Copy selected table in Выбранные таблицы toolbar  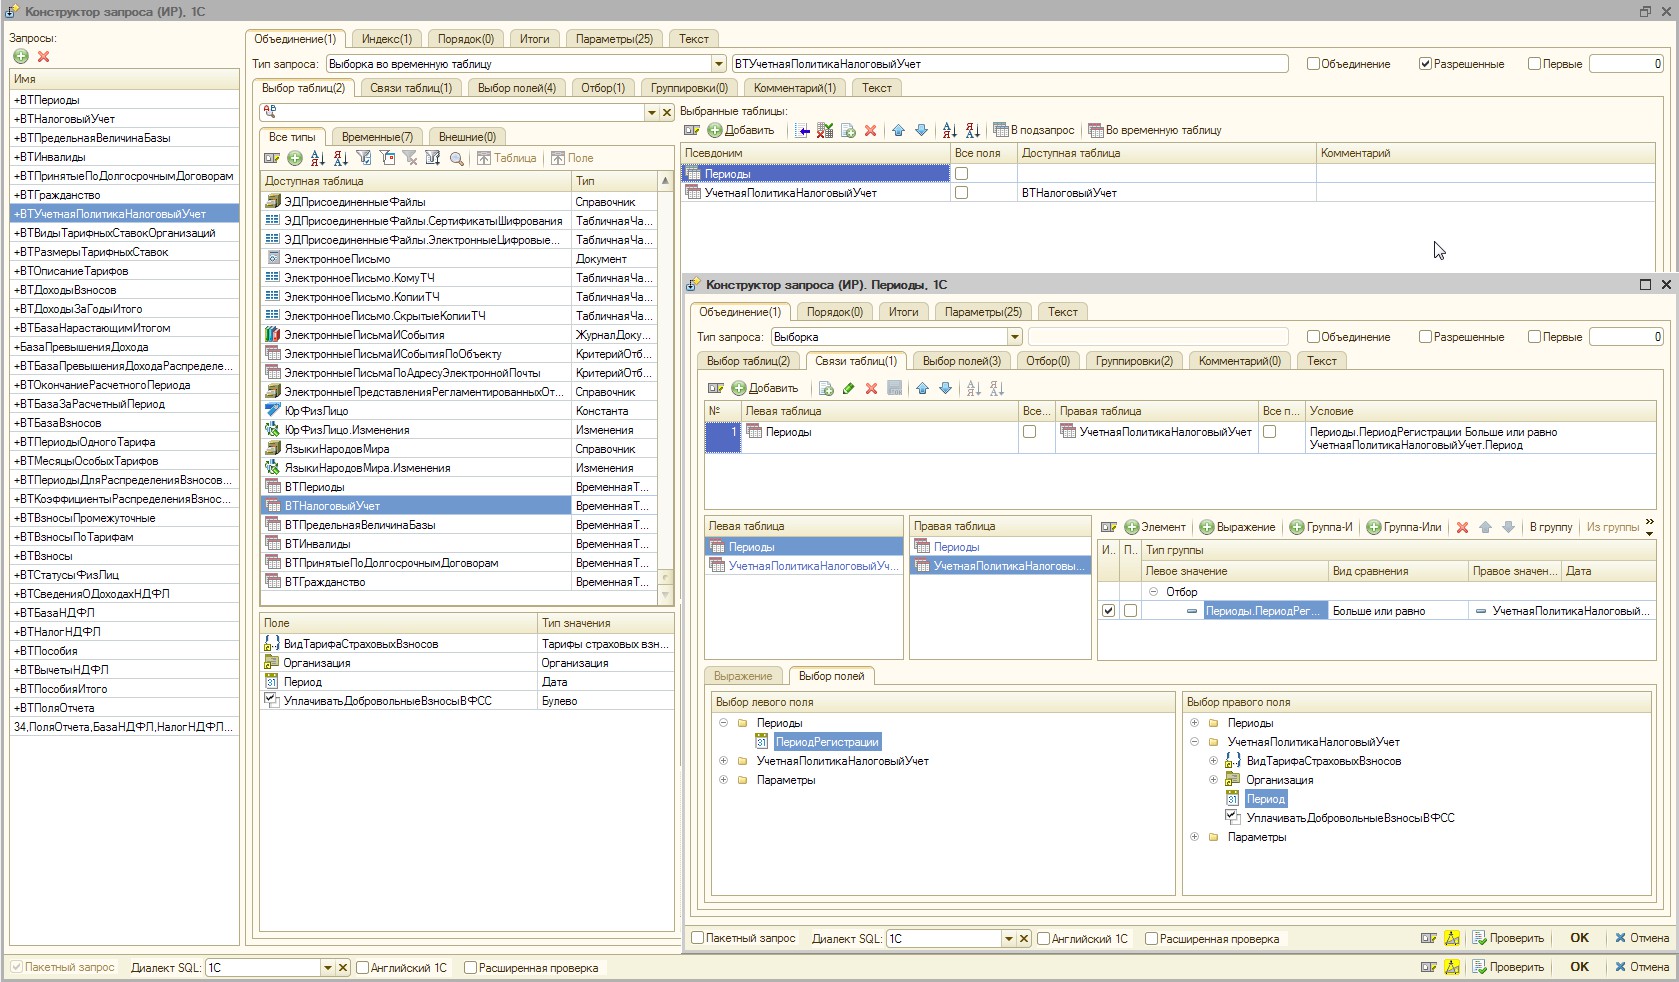pos(848,130)
